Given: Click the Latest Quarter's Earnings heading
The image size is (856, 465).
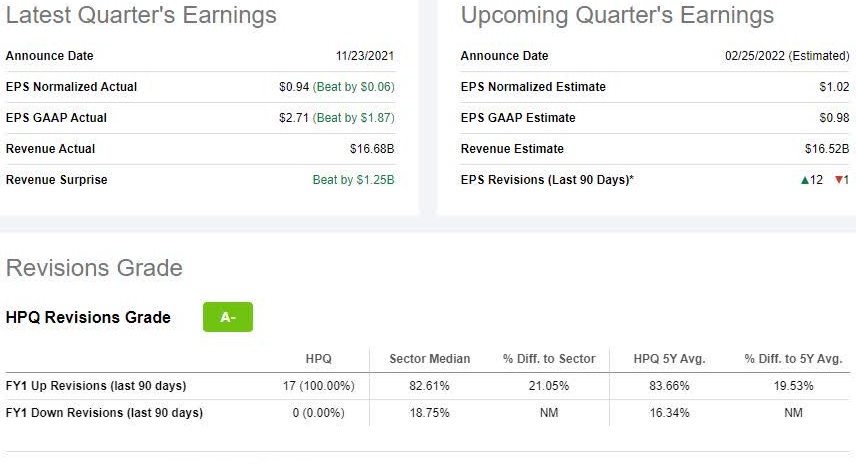Looking at the screenshot, I should point(141,16).
